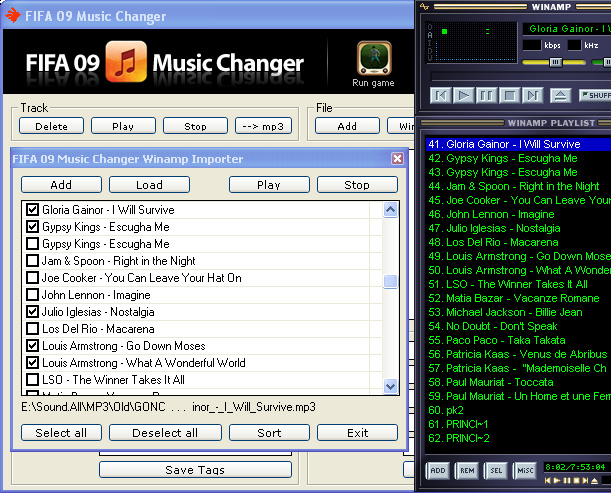The image size is (611, 493).
Task: Click the Deselect all button
Action: click(x=165, y=433)
